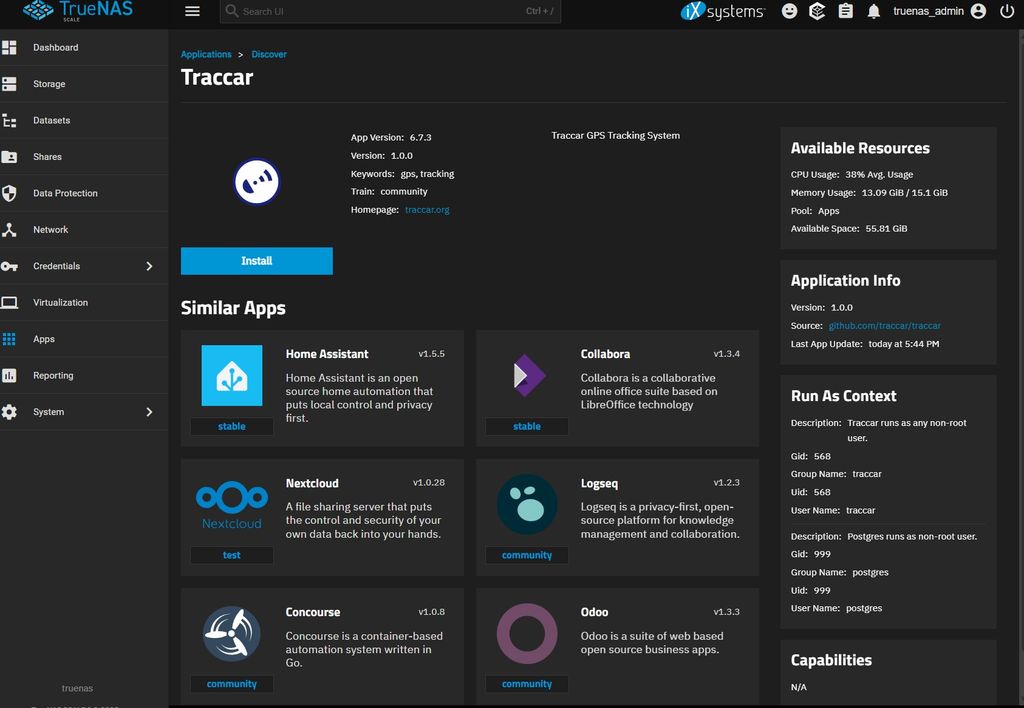Select the Reporting chart icon

(9, 376)
